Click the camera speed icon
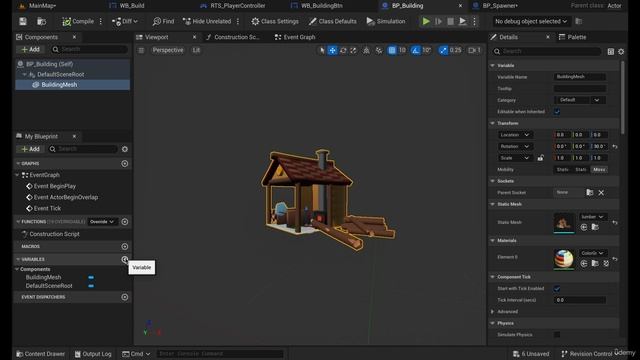 click(474, 50)
